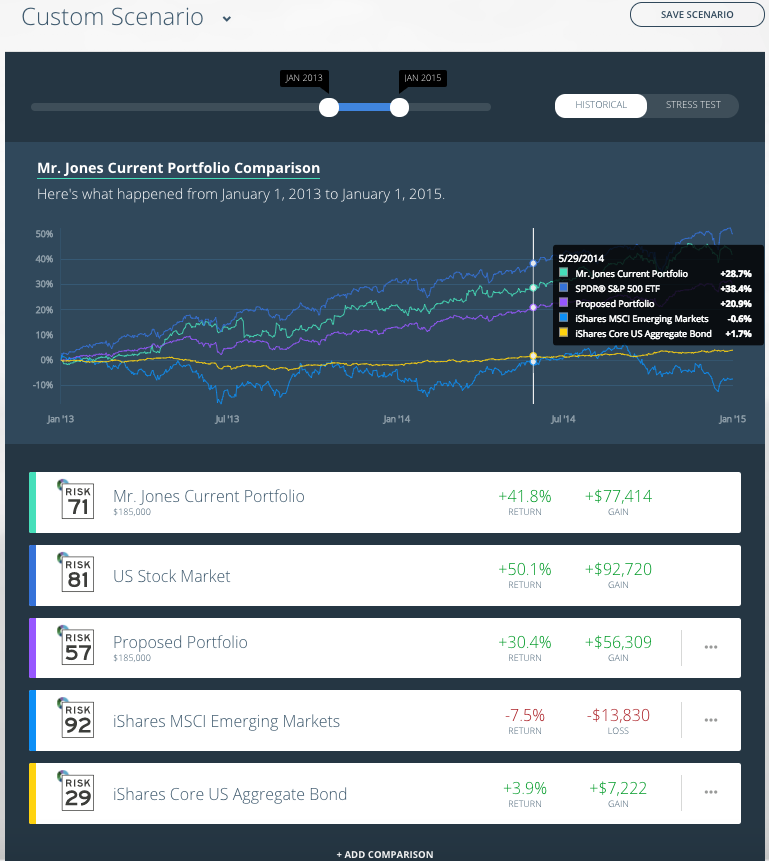Click Add Comparison link
Screen dimensions: 769x861
pos(385,854)
